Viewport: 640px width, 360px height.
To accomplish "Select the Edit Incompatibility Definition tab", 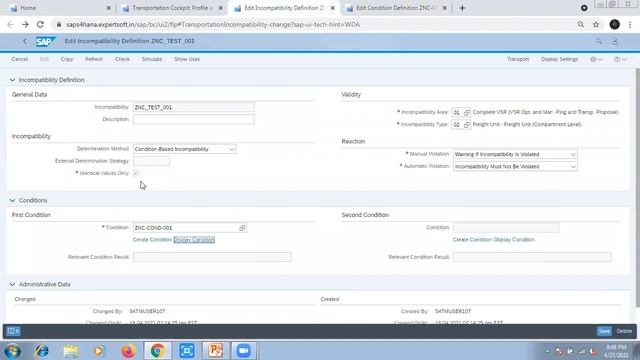I will (x=284, y=8).
